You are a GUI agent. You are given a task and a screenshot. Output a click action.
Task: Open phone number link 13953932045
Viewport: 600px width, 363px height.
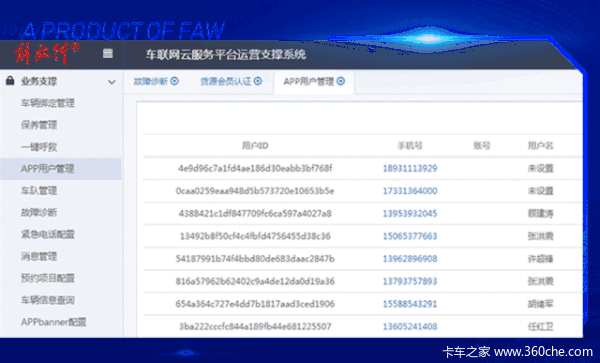click(x=410, y=213)
